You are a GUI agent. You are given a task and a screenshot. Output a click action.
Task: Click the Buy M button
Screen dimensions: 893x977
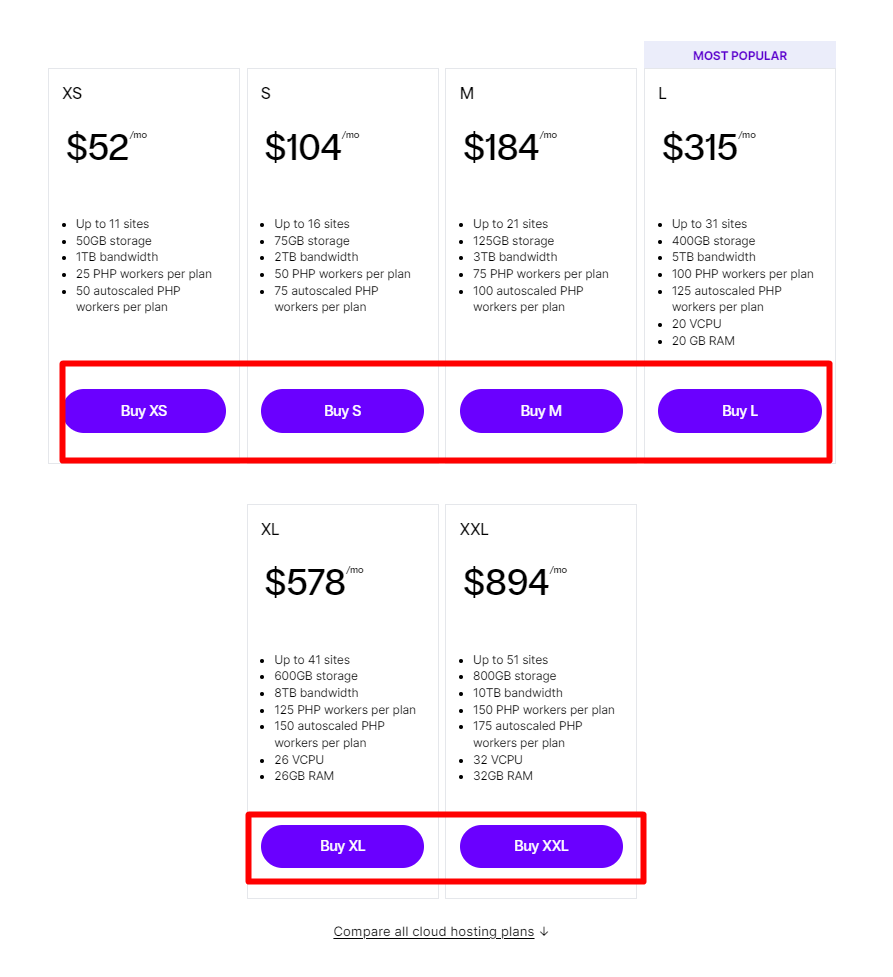click(541, 411)
